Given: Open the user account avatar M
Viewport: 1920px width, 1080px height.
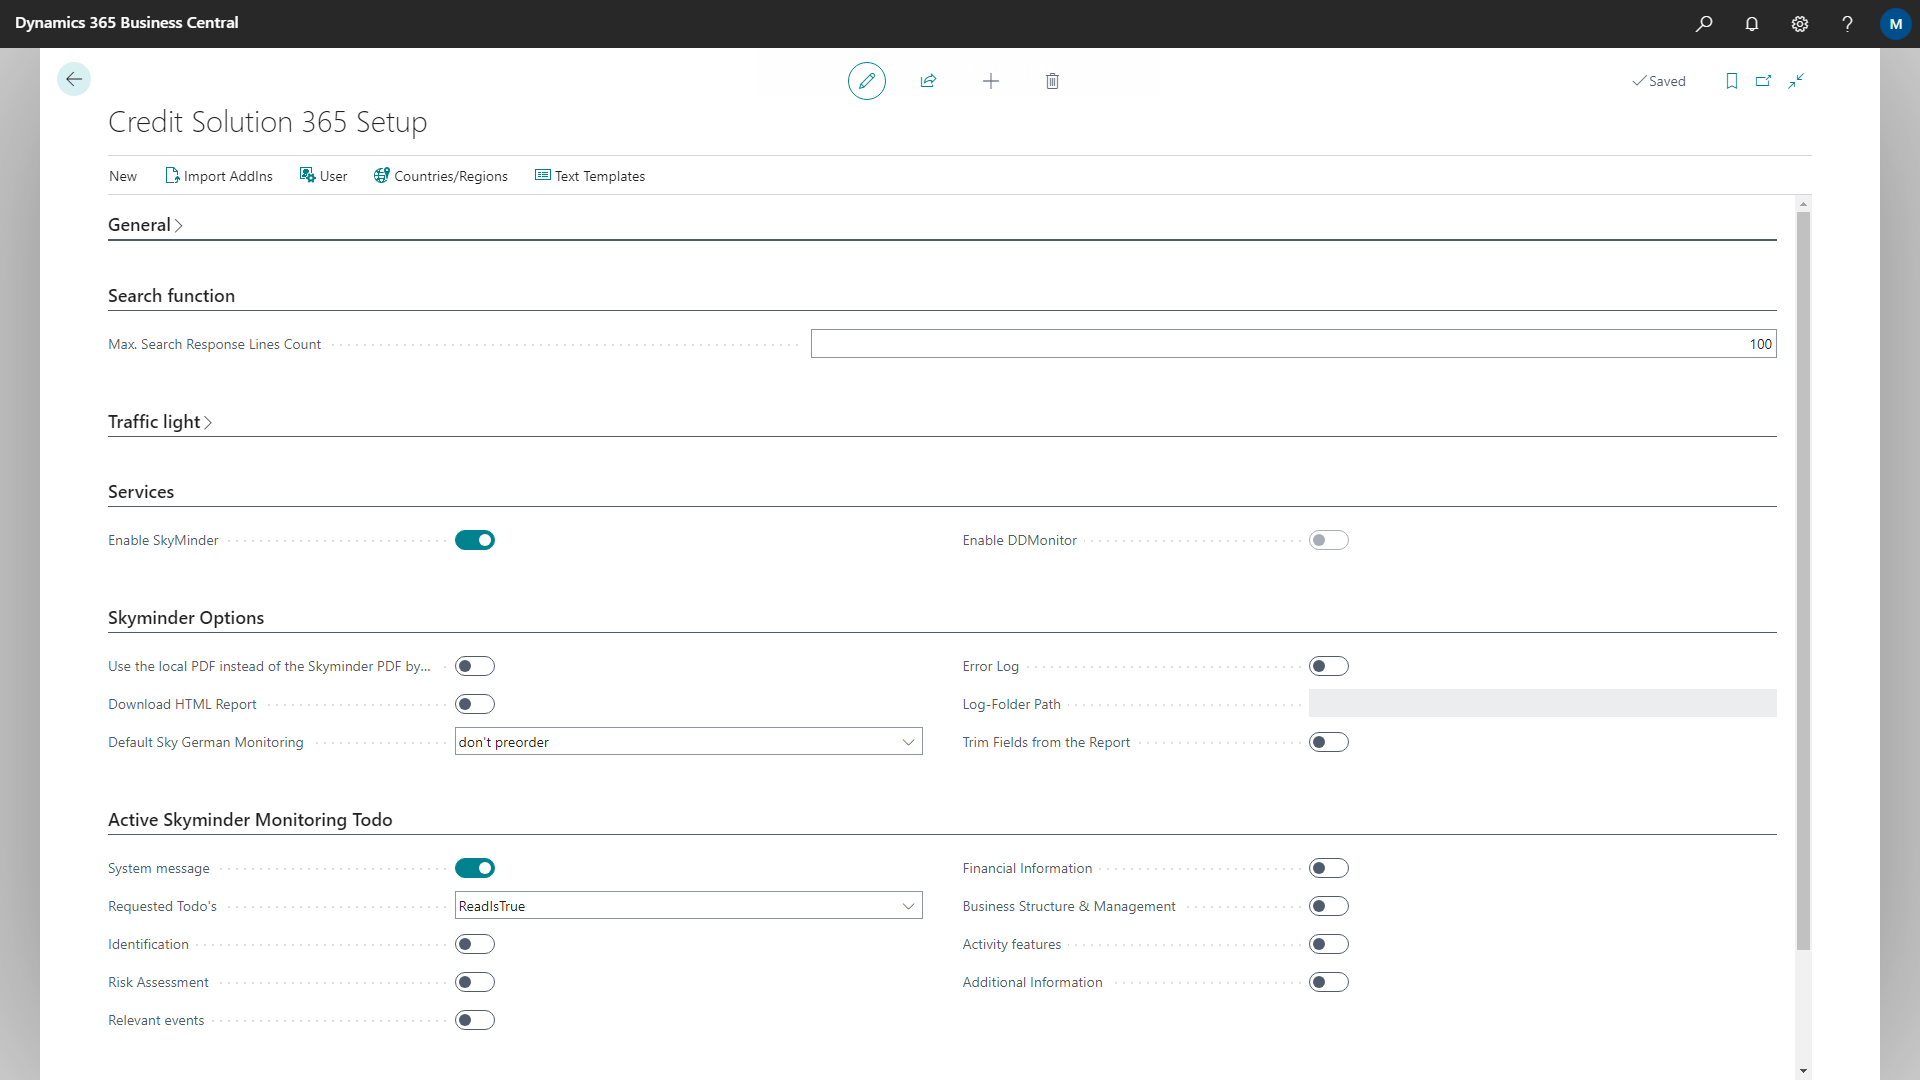Looking at the screenshot, I should click(1895, 23).
